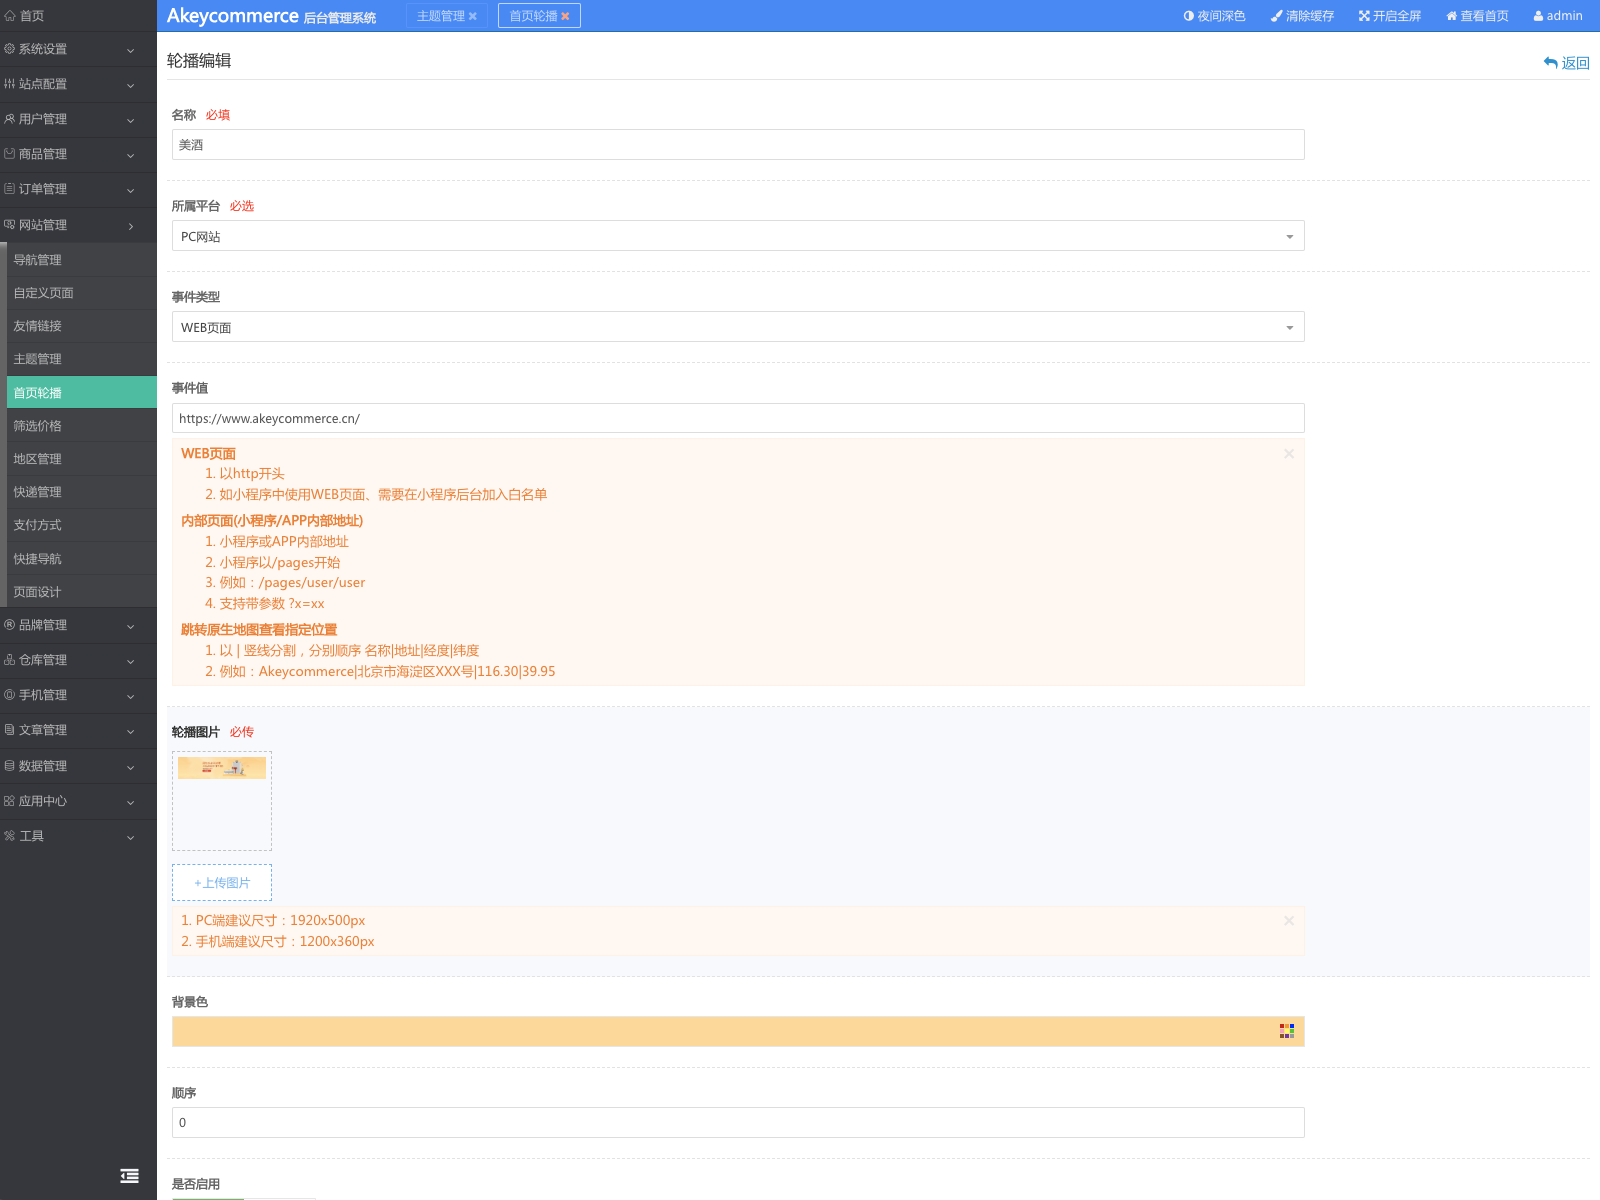The width and height of the screenshot is (1600, 1200).
Task: Open 支付方式 in the sidebar
Action: pyautogui.click(x=82, y=525)
